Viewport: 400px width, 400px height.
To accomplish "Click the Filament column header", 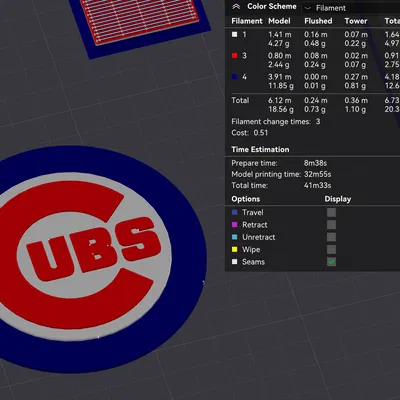I will click(247, 21).
